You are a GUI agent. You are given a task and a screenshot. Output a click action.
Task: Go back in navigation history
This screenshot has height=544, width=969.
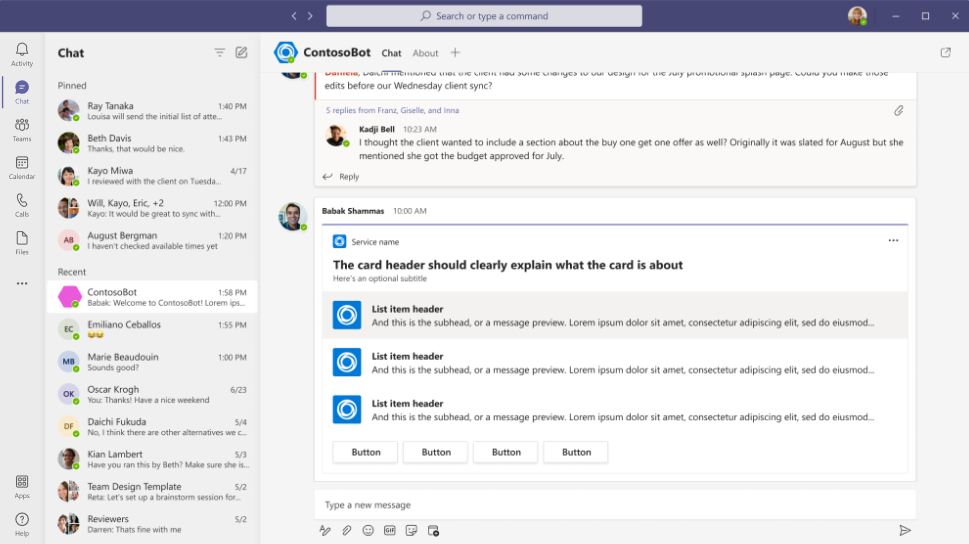click(294, 16)
